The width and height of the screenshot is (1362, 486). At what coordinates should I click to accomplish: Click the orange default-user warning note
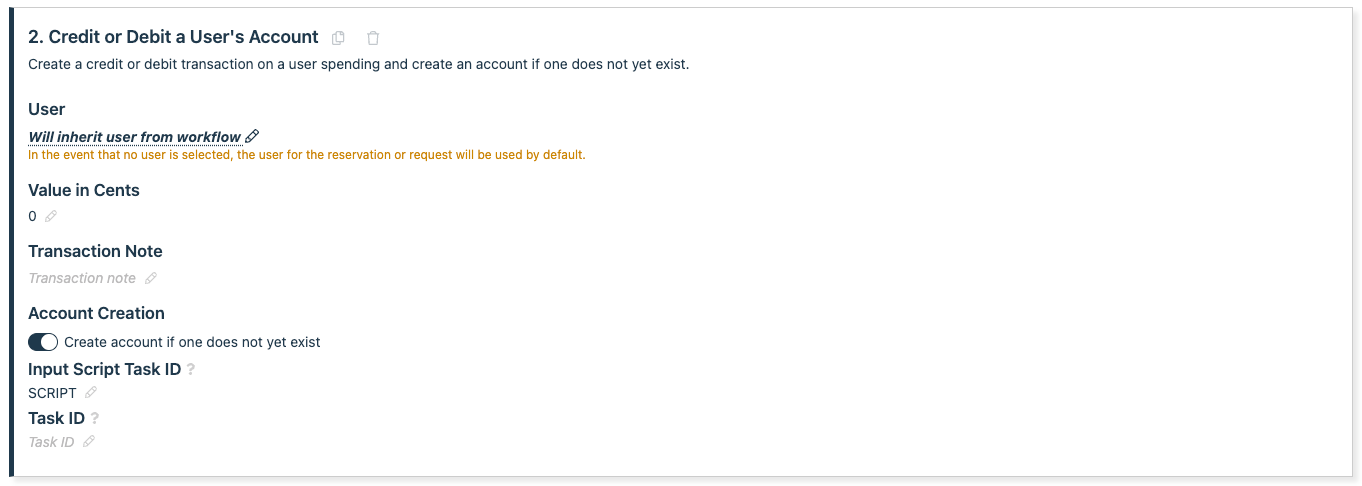tap(306, 155)
